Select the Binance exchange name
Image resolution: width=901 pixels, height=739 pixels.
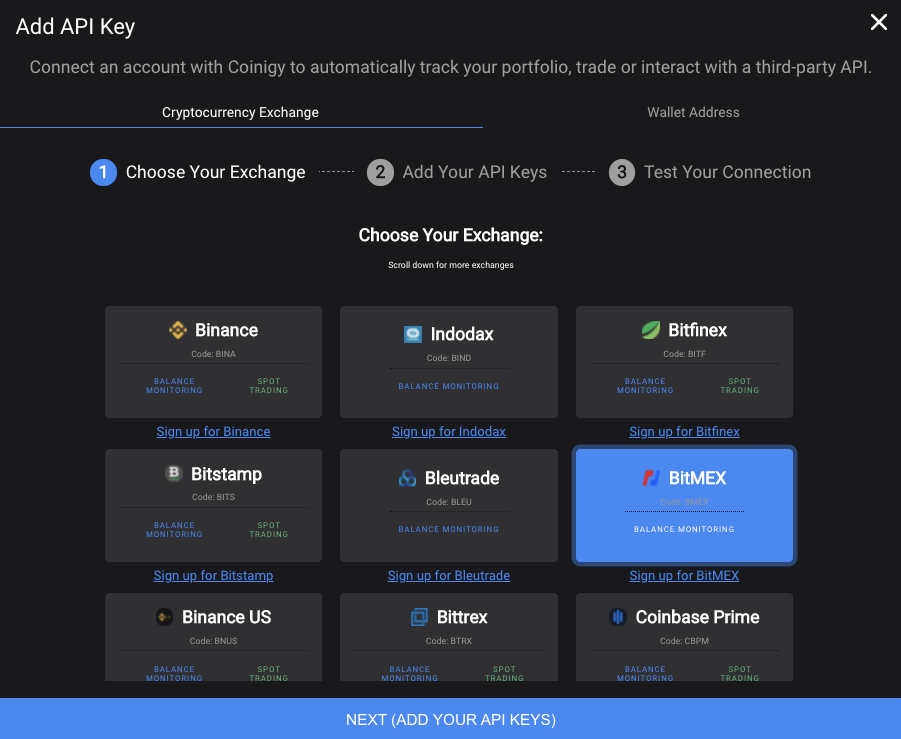(x=226, y=330)
